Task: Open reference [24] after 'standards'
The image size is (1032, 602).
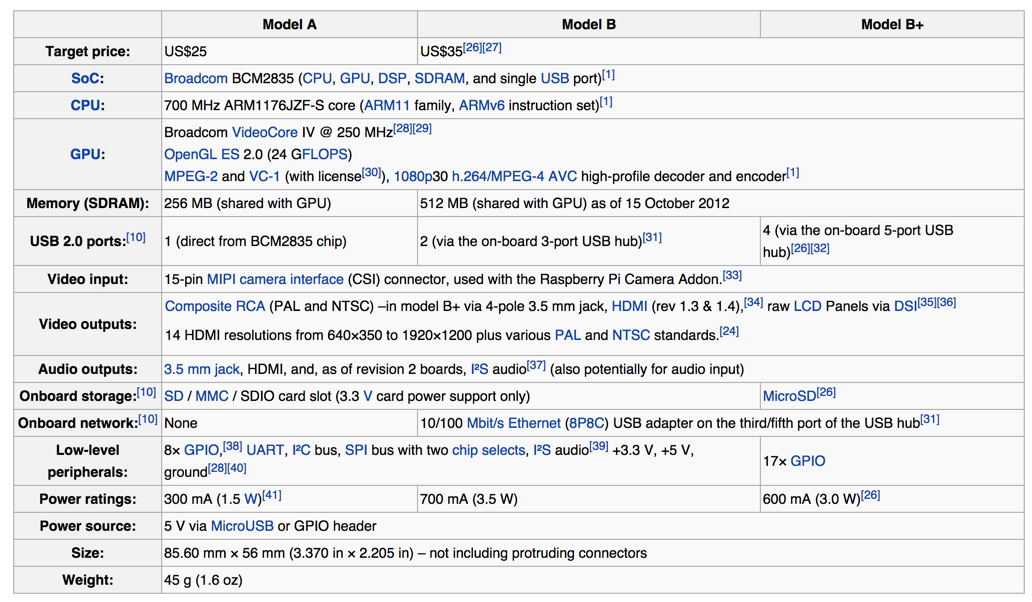Action: click(729, 331)
